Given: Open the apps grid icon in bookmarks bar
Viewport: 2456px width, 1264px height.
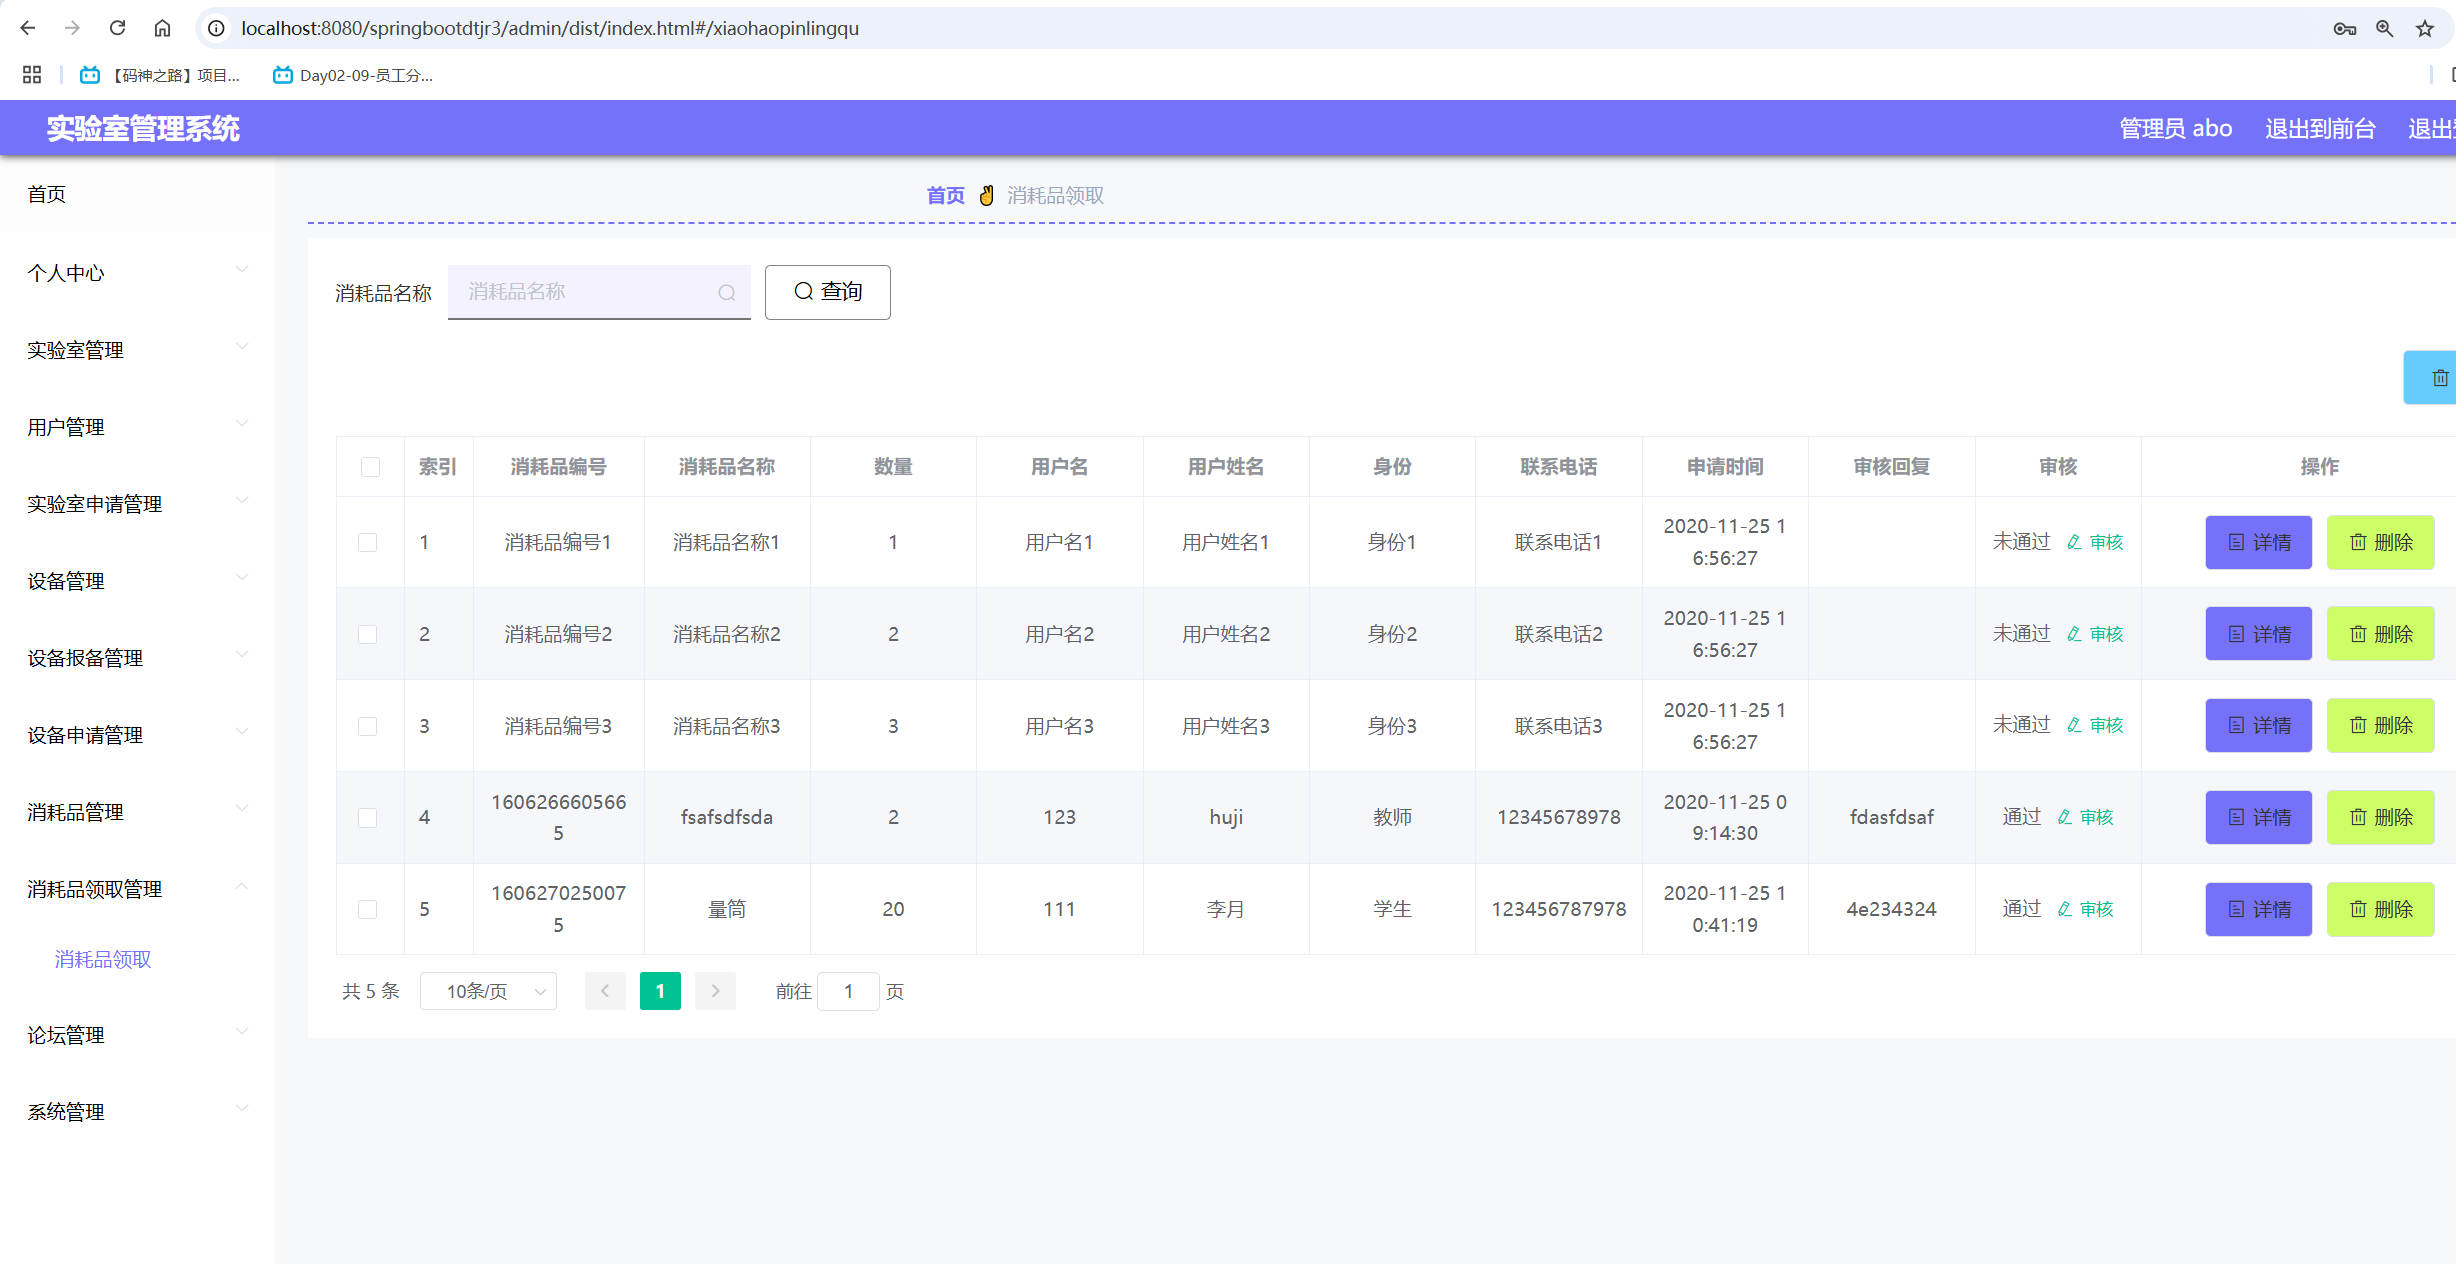Looking at the screenshot, I should click(x=32, y=75).
